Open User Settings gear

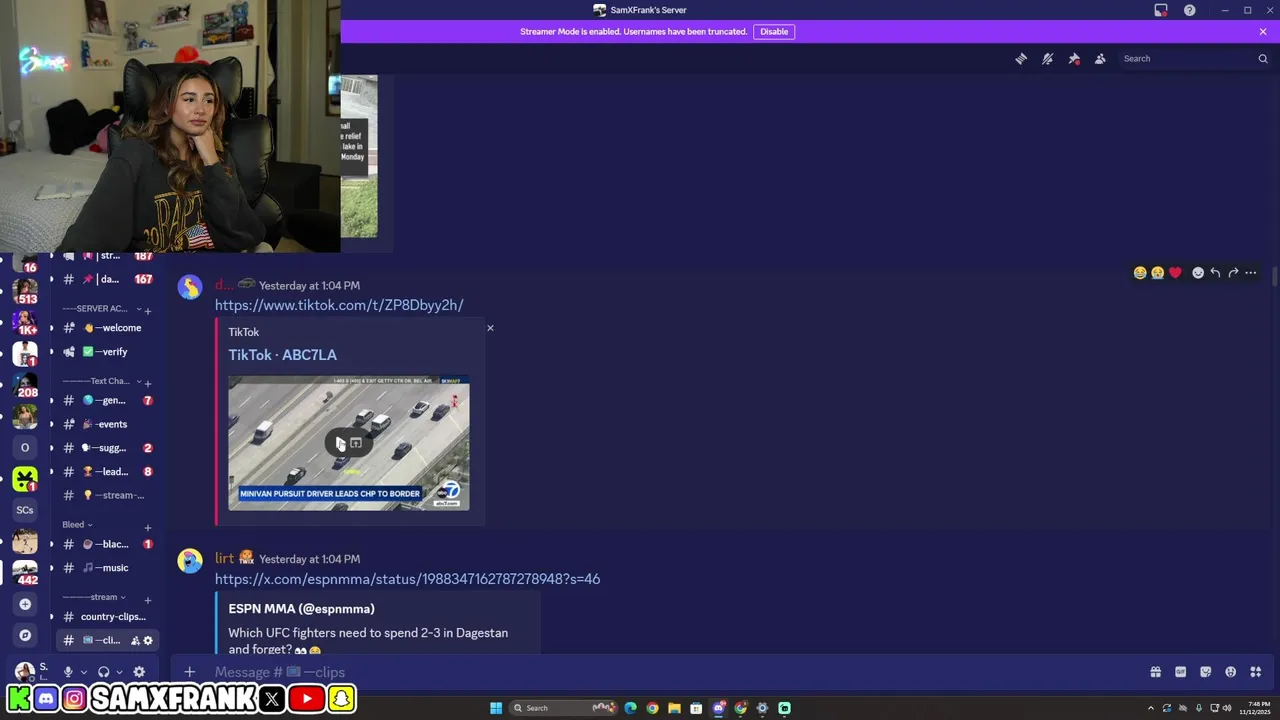pos(139,672)
